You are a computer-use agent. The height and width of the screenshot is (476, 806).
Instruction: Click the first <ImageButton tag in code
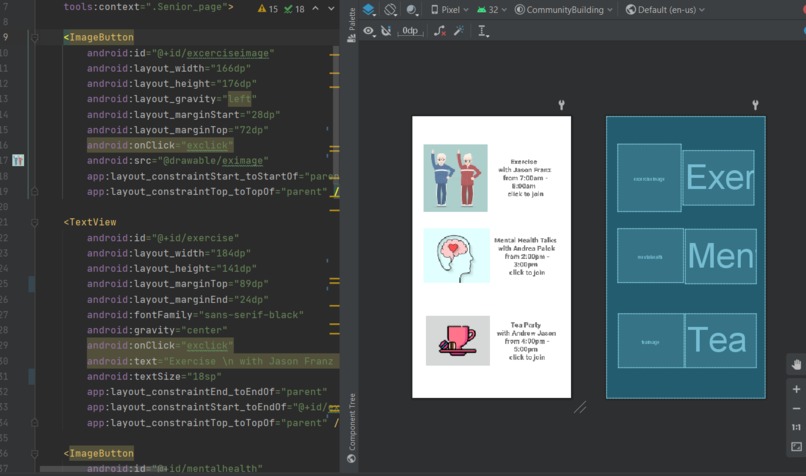[99, 37]
